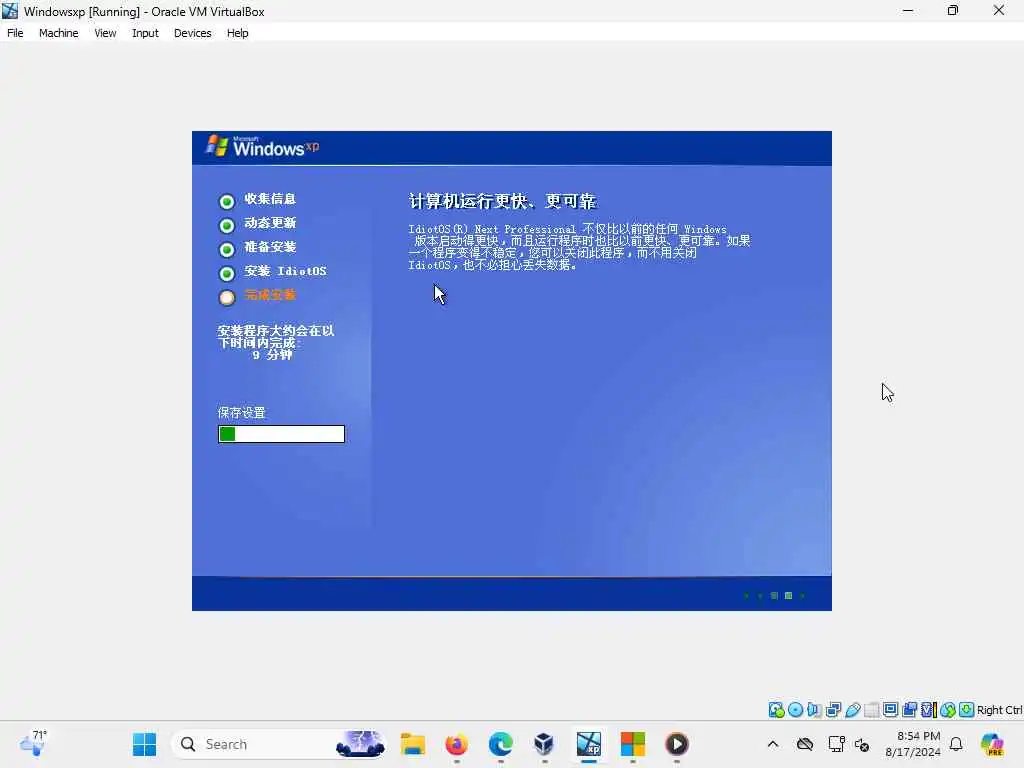Show hidden tray icons chevron
This screenshot has height=768, width=1024.
pos(773,744)
